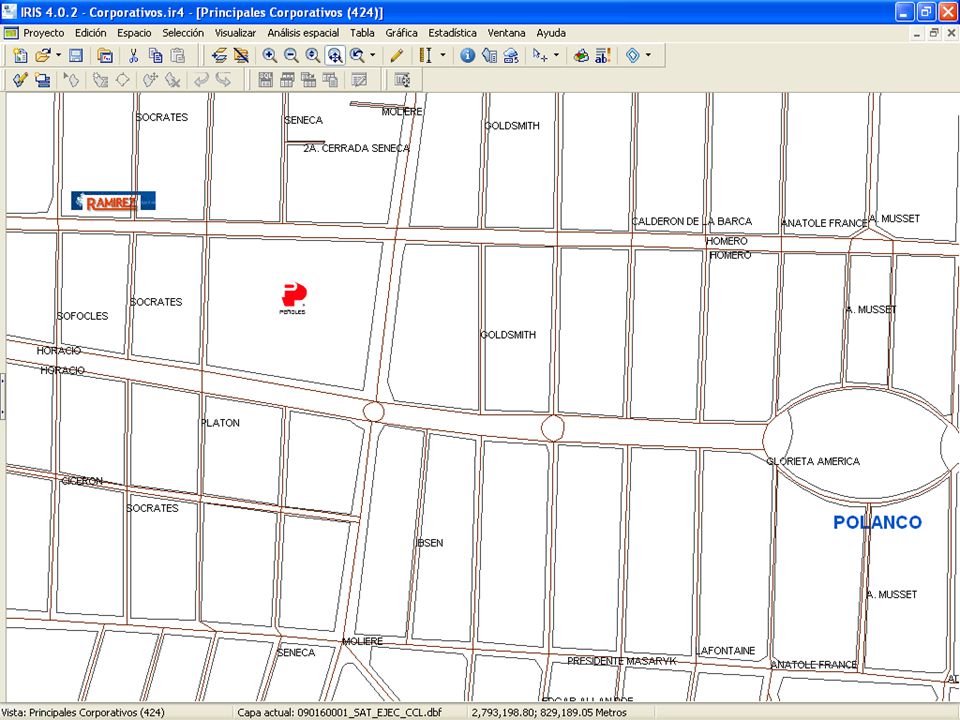Cut the selection using the scissors icon
This screenshot has width=960, height=720.
tap(133, 56)
